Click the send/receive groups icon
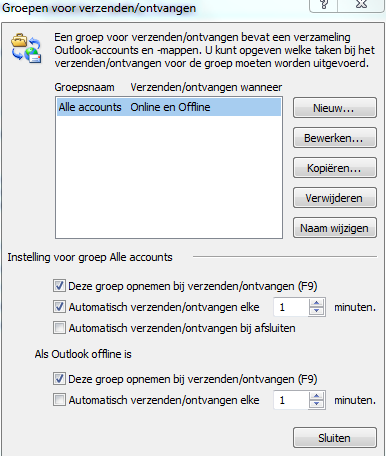386x456 pixels. [x=26, y=49]
